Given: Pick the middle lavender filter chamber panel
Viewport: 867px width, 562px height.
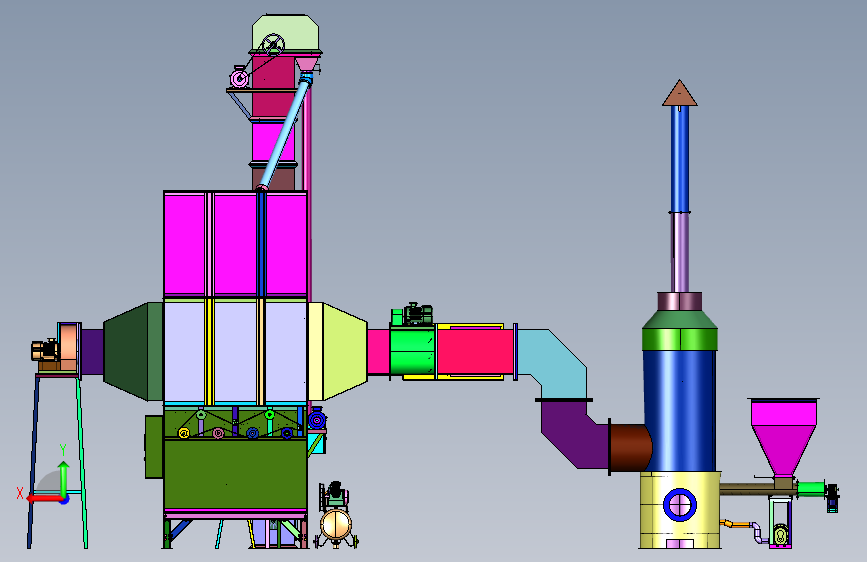Looking at the screenshot, I should [x=235, y=351].
